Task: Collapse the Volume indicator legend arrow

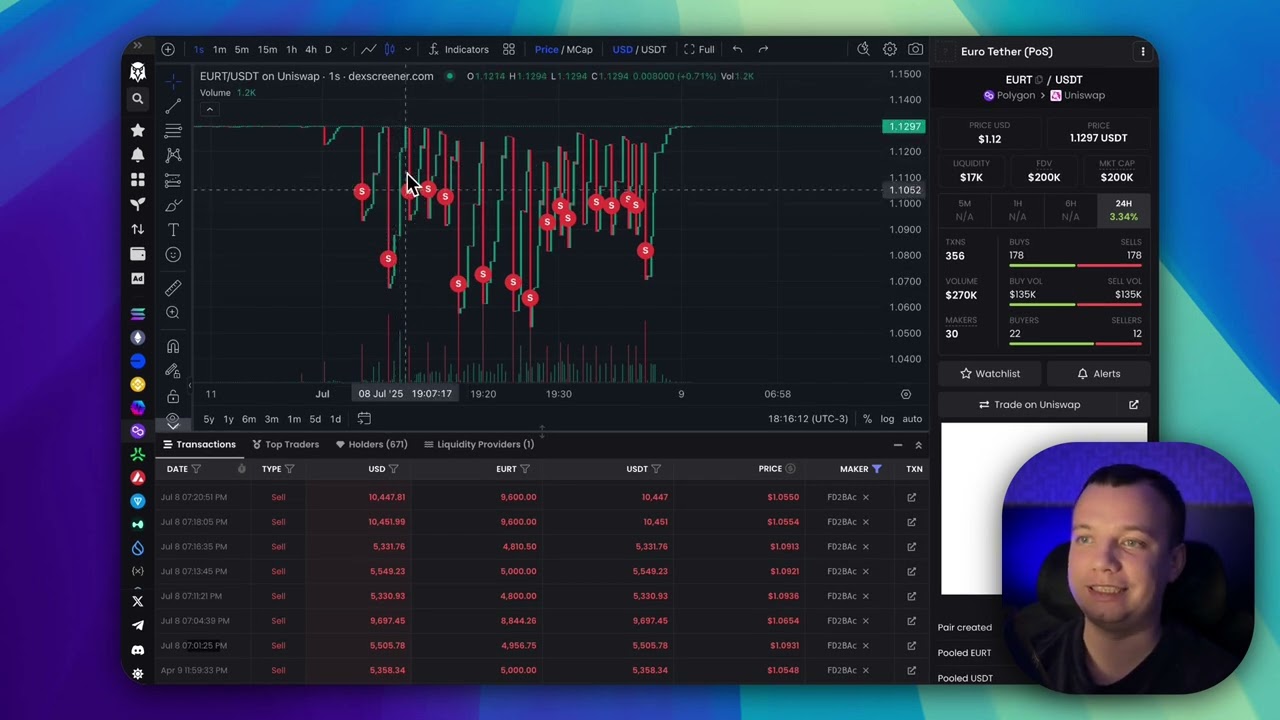Action: [209, 109]
